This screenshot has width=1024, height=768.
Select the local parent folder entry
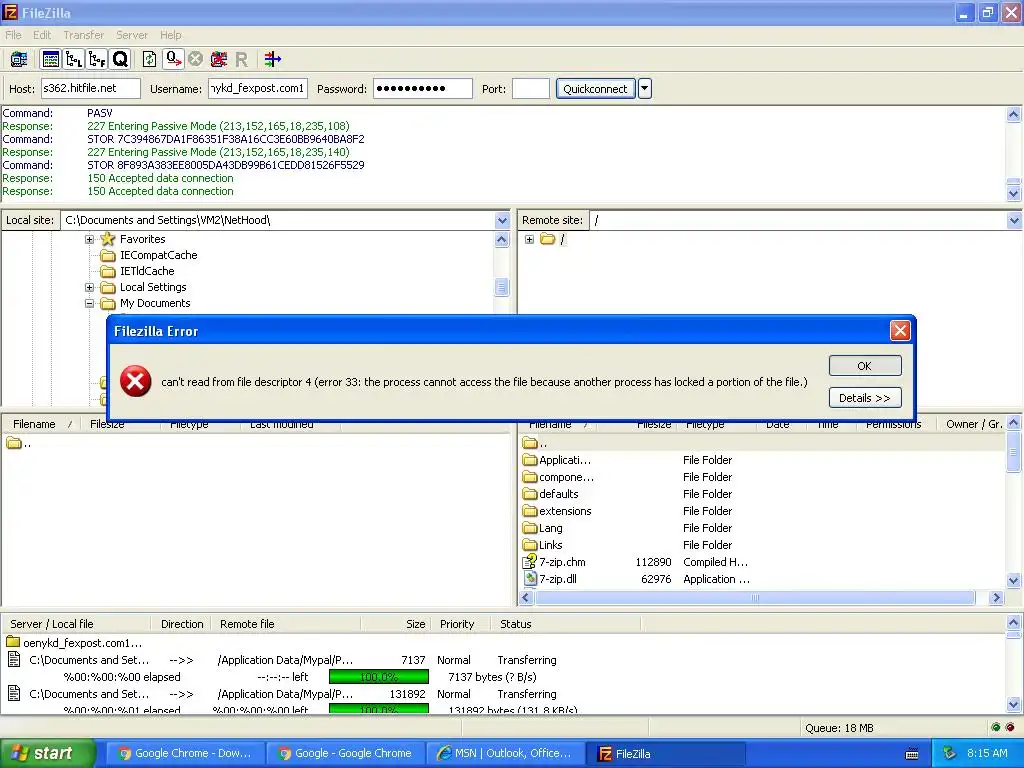pos(20,443)
